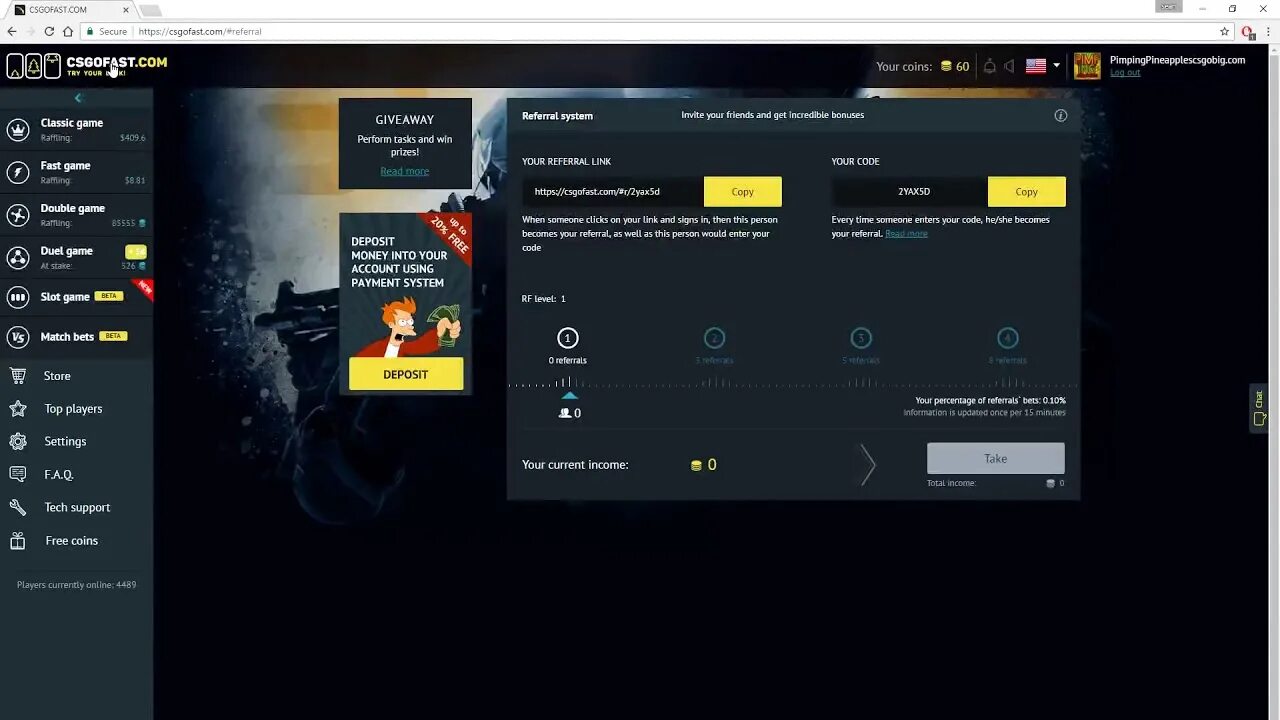Click the browser address bar URL
Screen dimensions: 1280x720
point(200,31)
